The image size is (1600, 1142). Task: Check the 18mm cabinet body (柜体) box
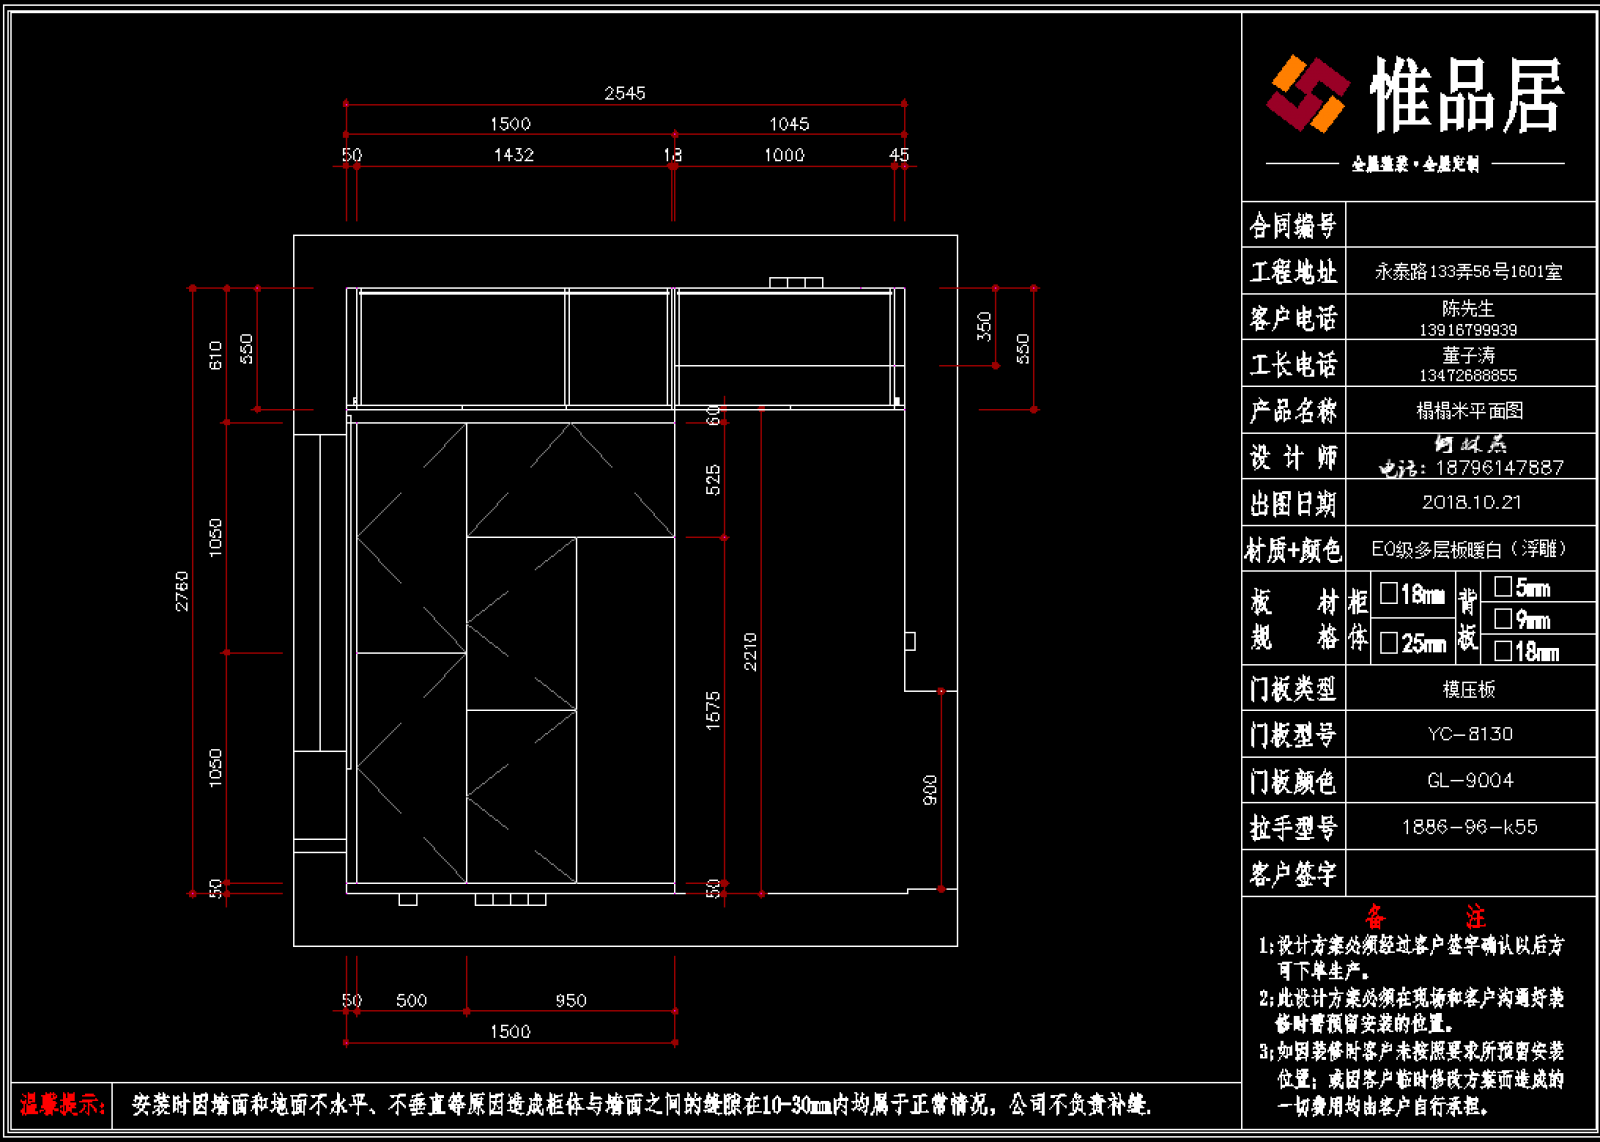[x=1388, y=594]
